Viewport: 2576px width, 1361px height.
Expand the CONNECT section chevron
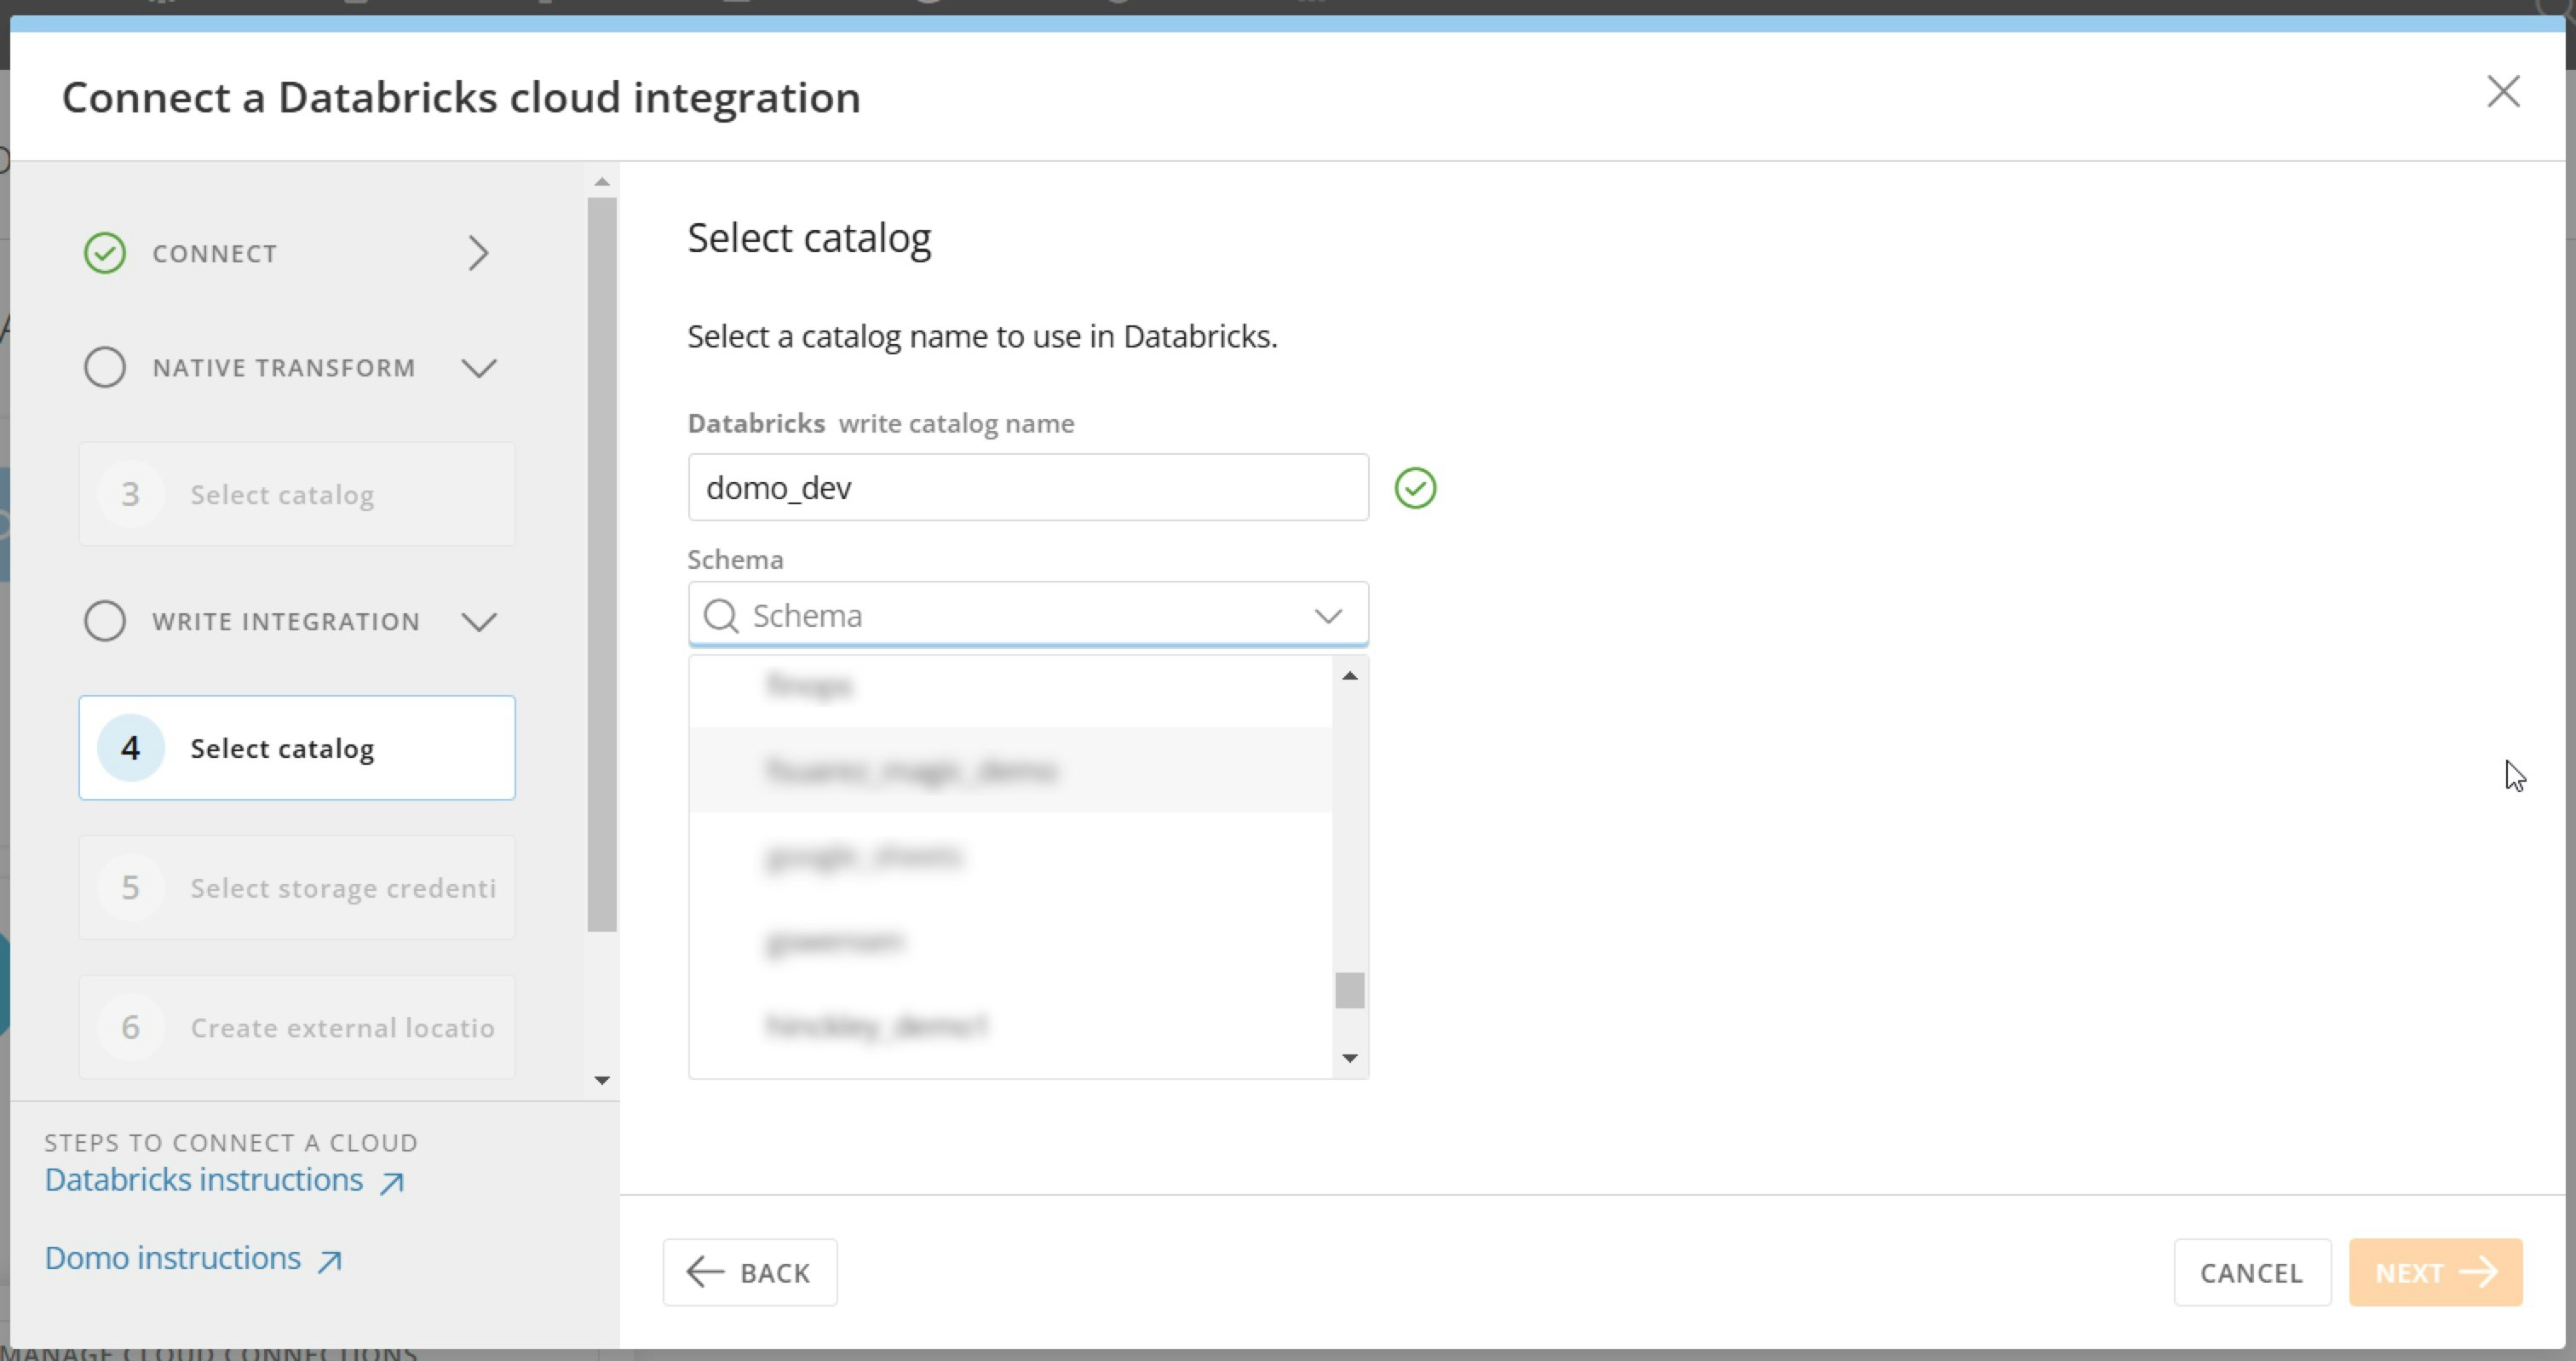[478, 253]
